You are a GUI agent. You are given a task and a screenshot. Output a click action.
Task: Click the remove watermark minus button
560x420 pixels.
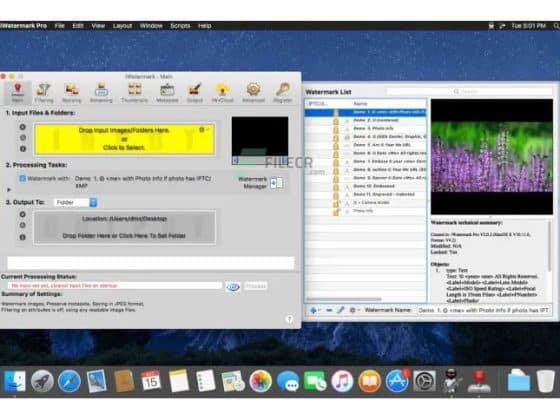point(329,310)
